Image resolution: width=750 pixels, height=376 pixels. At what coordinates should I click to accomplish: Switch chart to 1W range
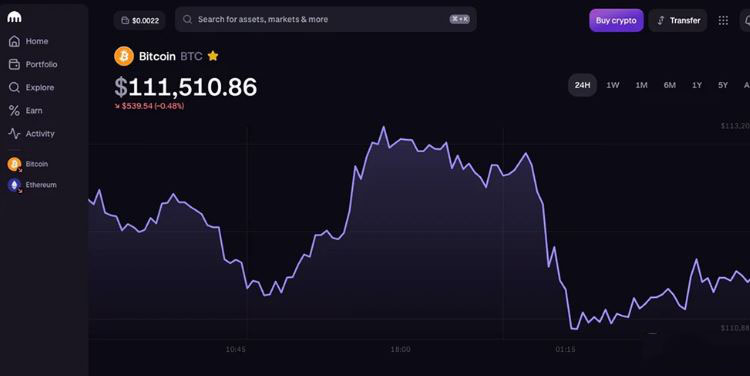click(x=613, y=85)
